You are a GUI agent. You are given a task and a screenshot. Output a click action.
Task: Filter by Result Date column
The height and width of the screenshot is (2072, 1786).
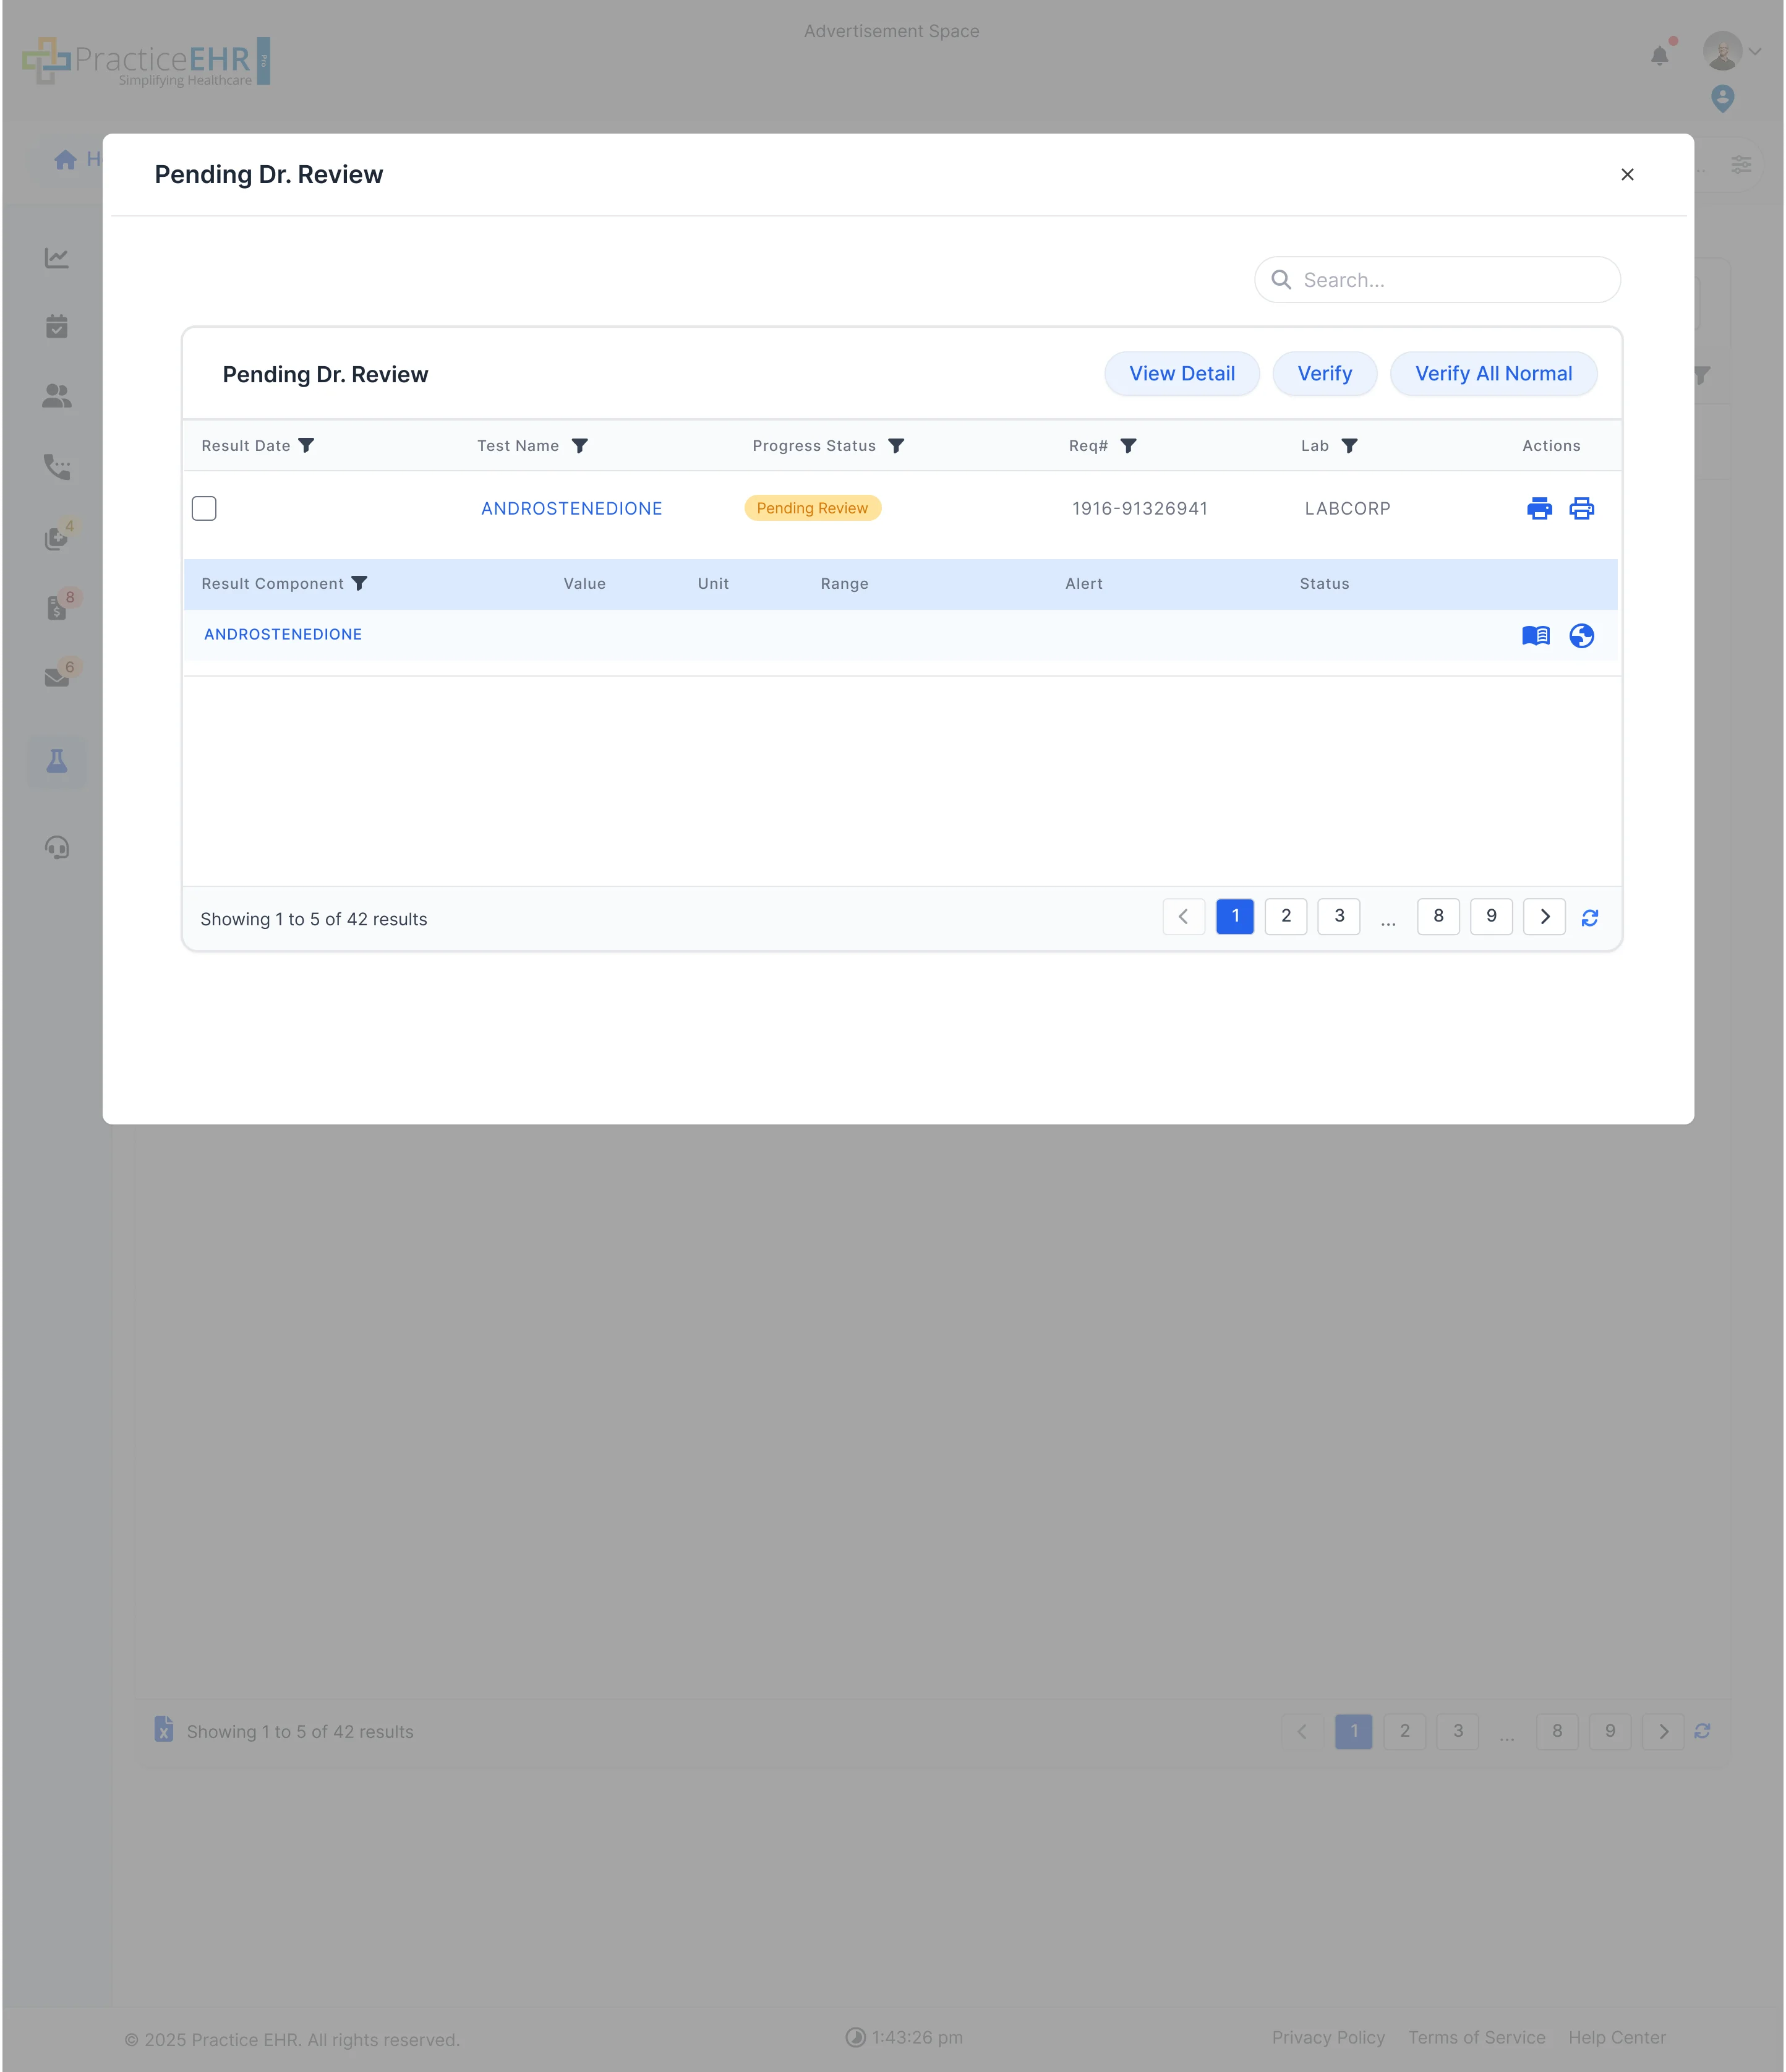(307, 445)
